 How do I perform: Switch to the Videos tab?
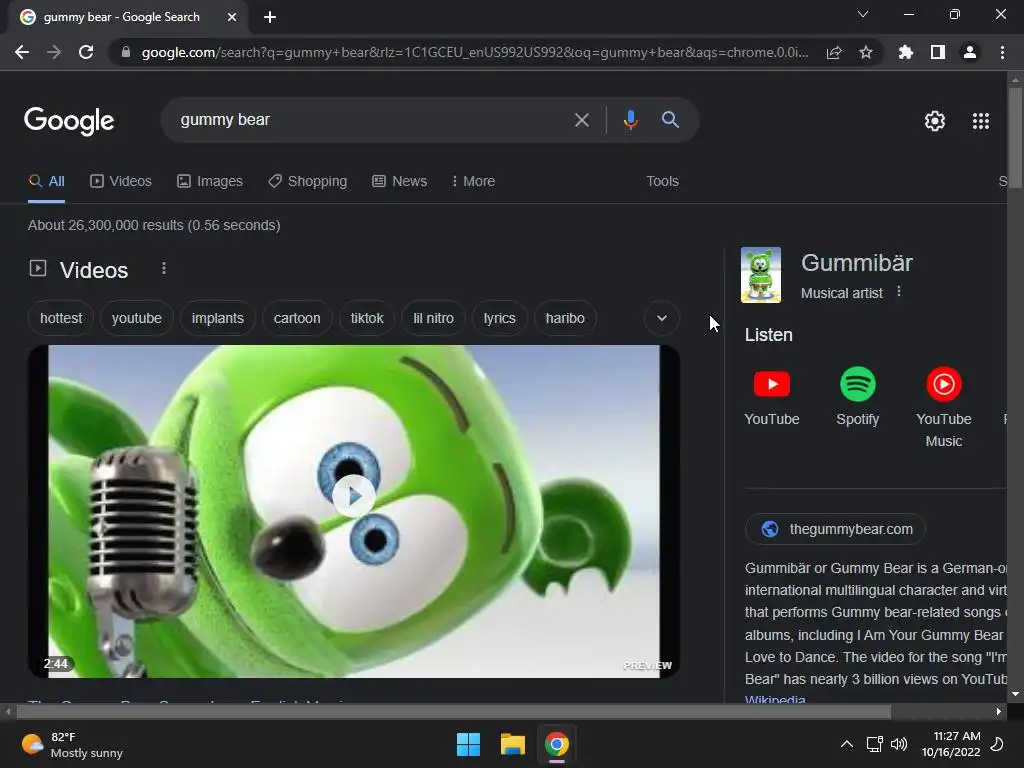tap(121, 181)
